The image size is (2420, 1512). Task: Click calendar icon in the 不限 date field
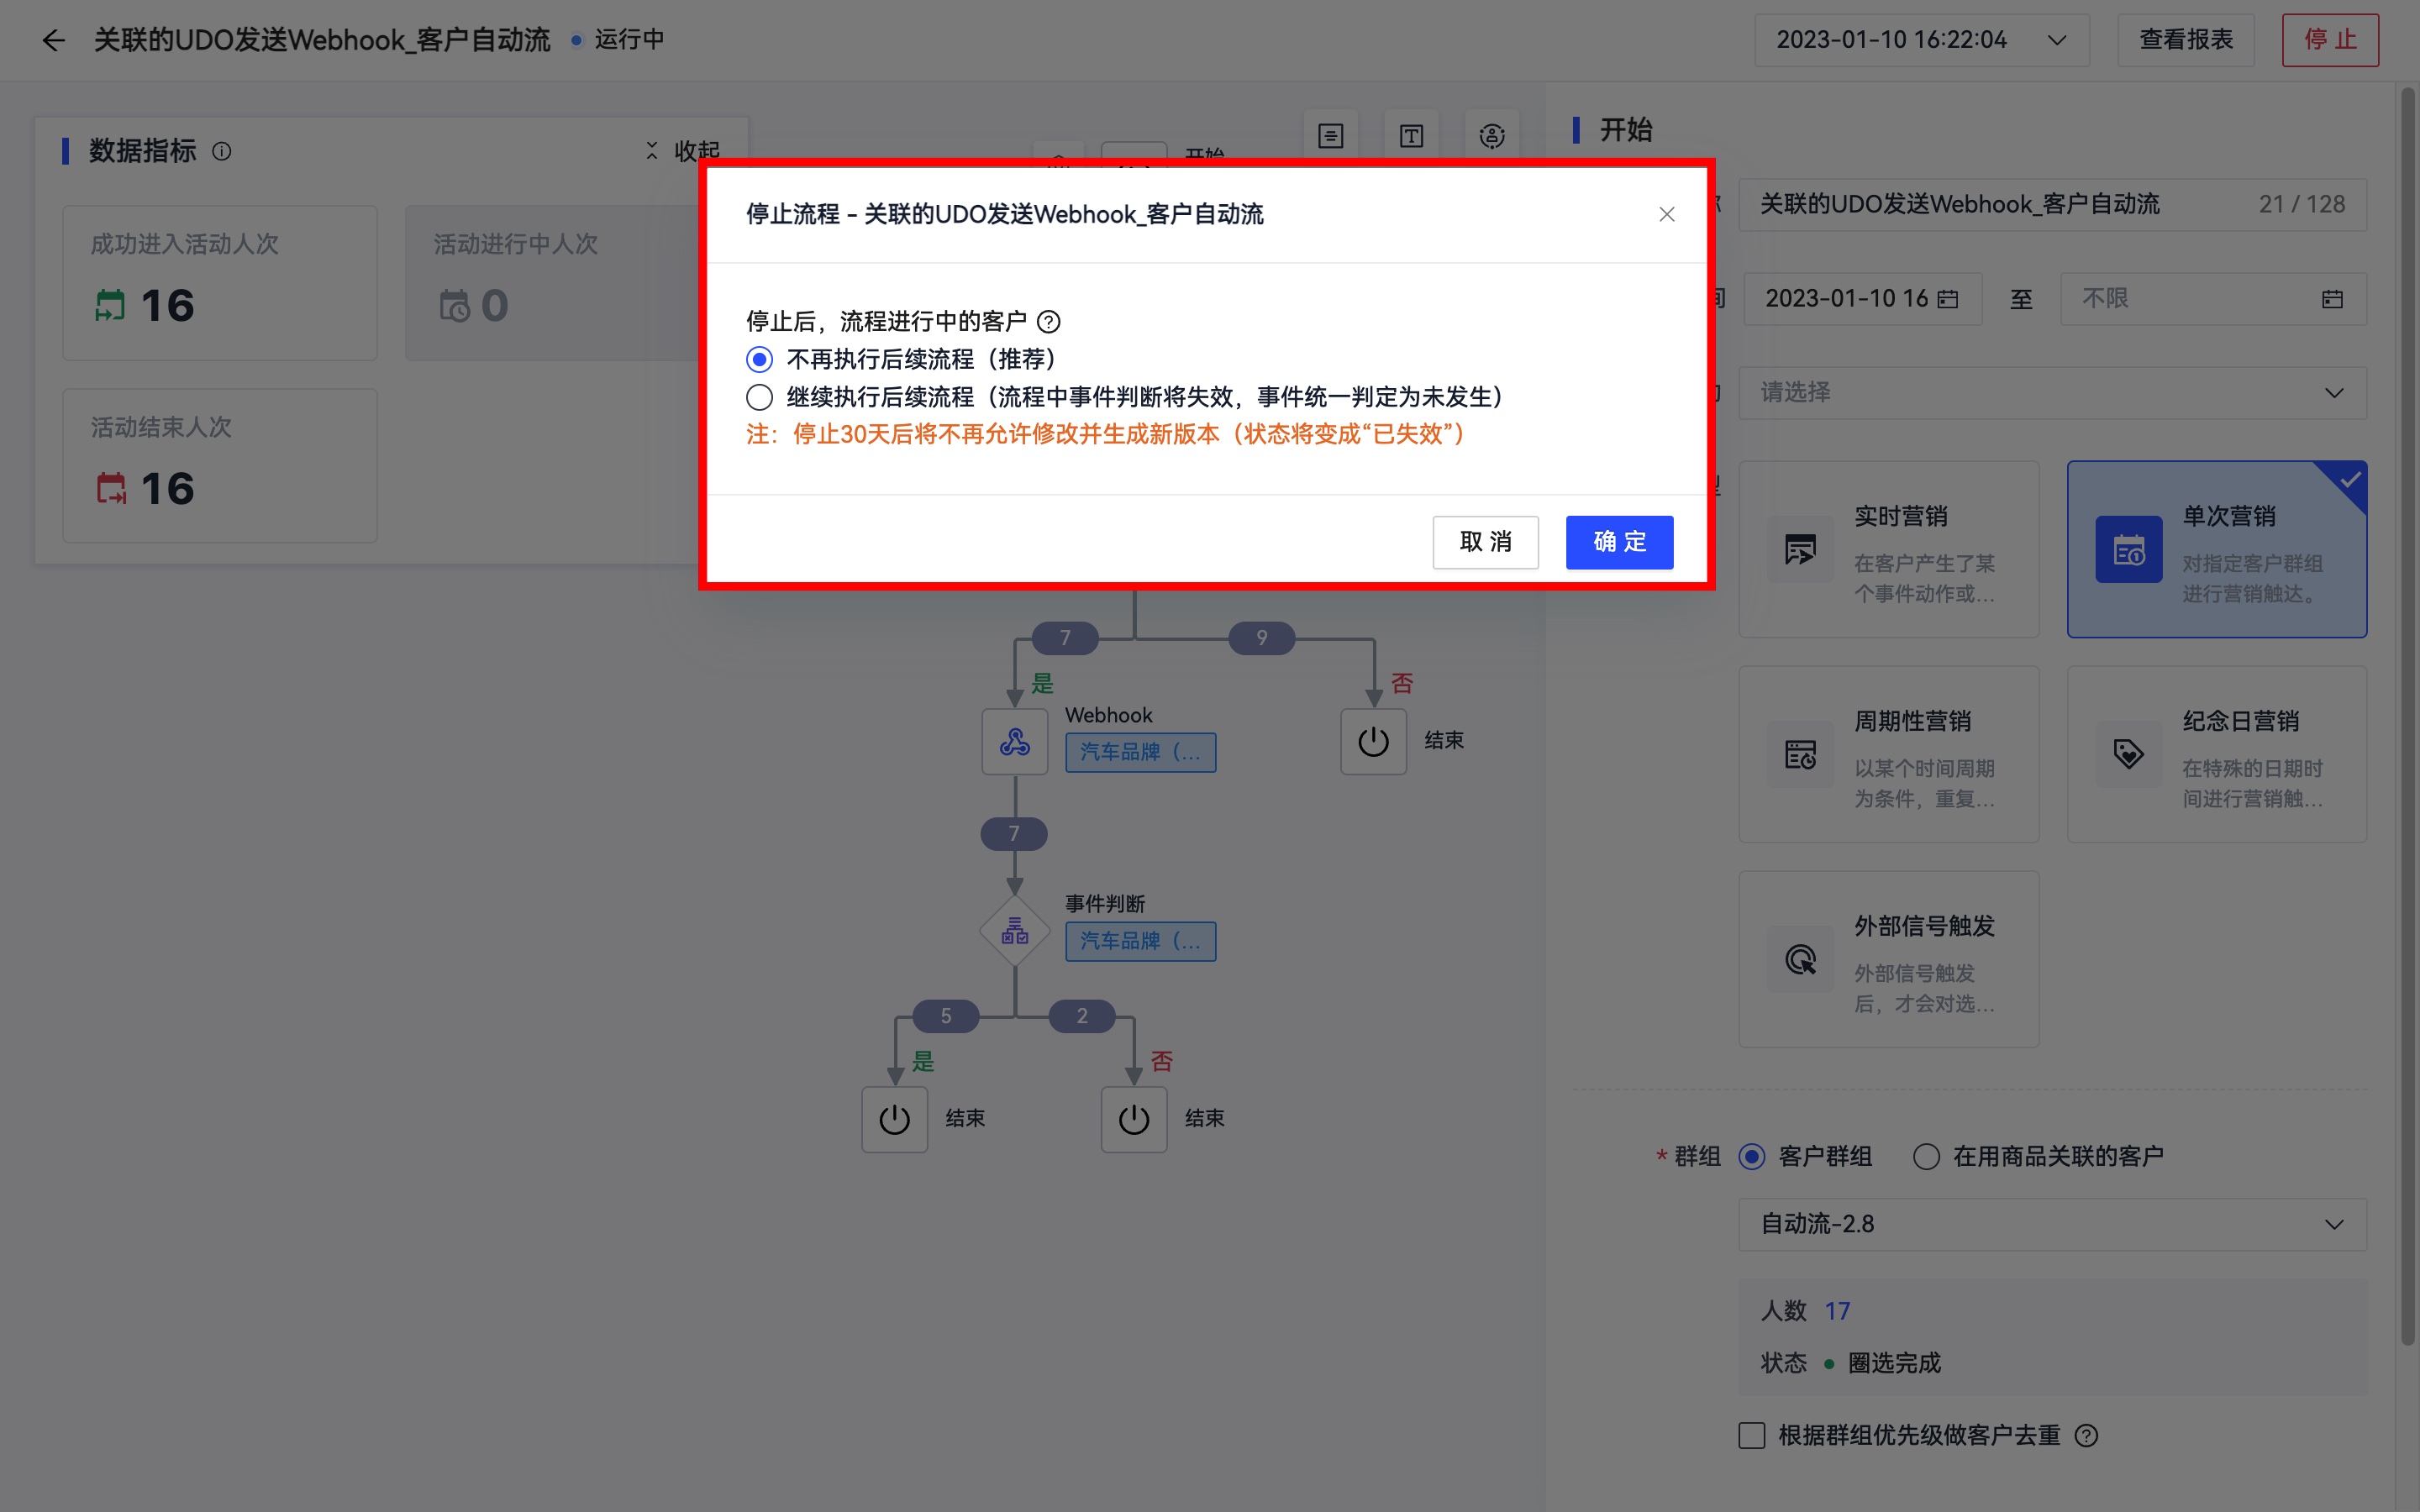[2332, 299]
